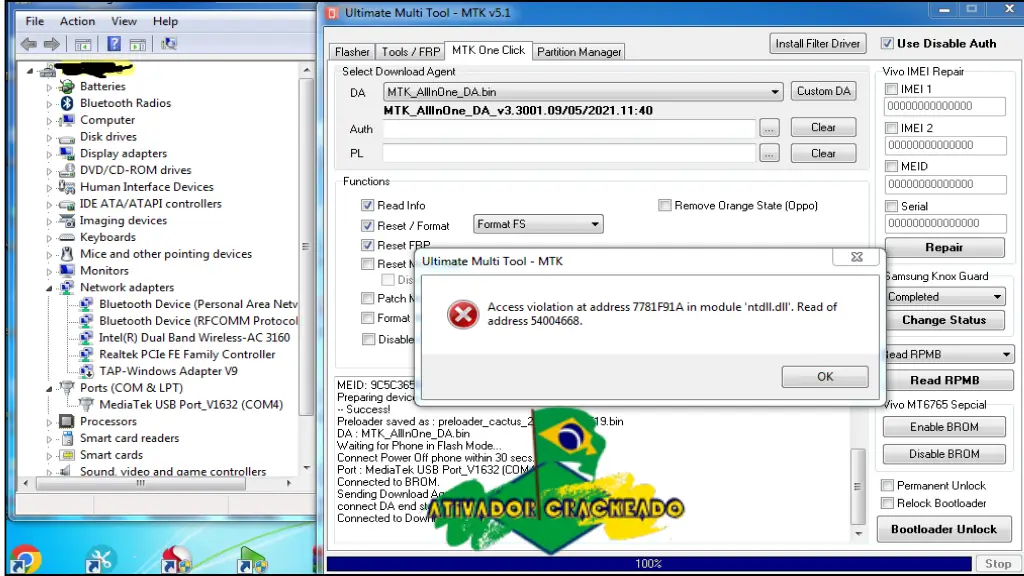Click the Repair button

[944, 248]
